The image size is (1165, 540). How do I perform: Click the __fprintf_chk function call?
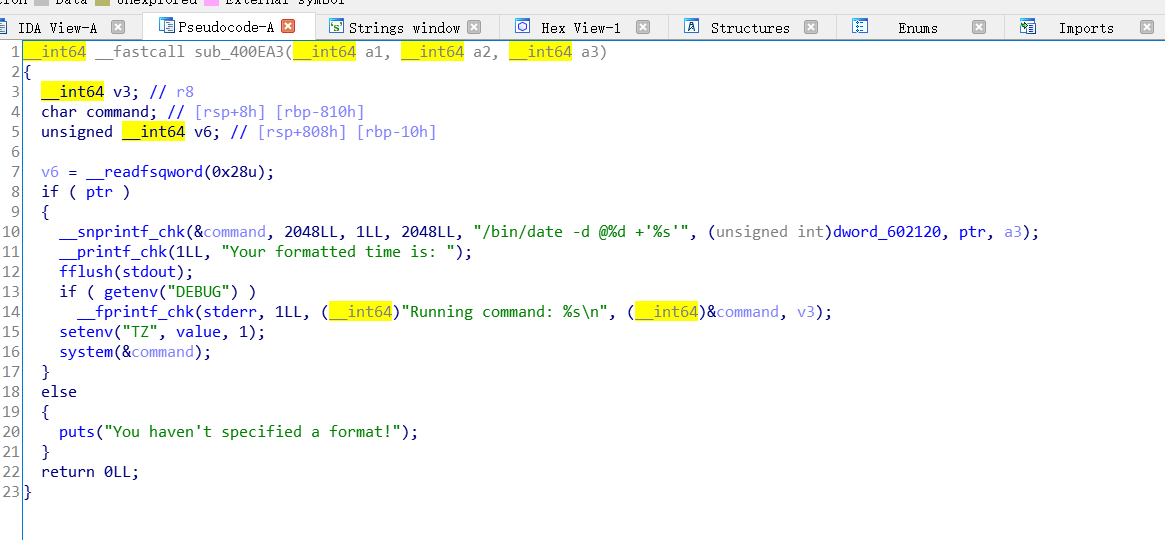click(140, 312)
